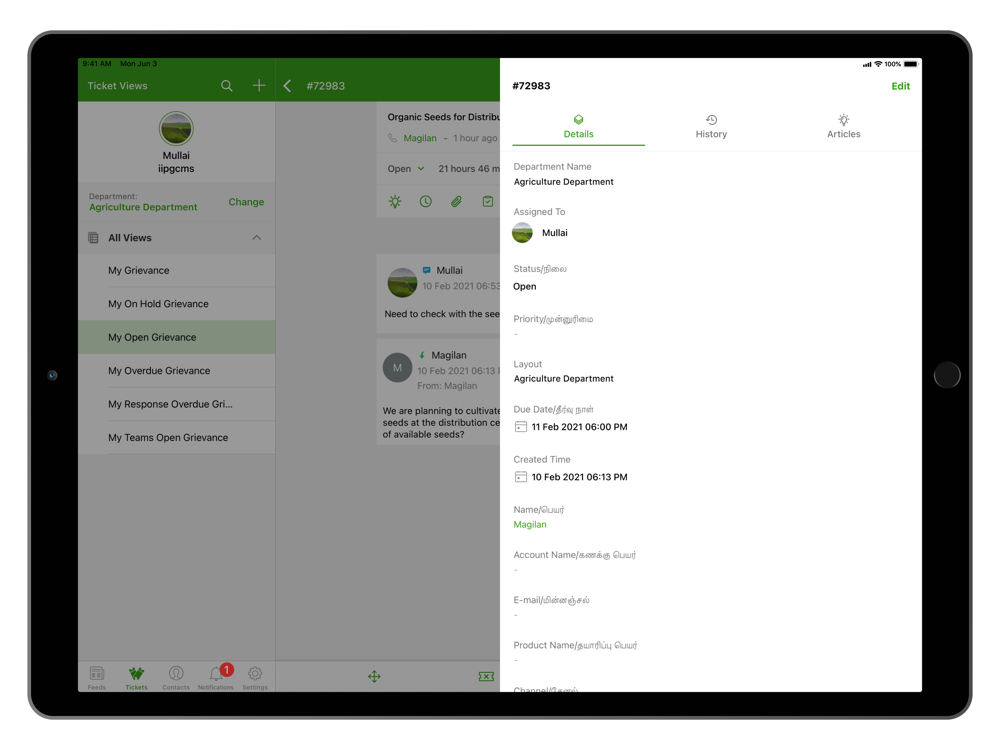Image resolution: width=1000 pixels, height=750 pixels.
Task: Select My Open Grievance view
Action: tap(177, 337)
